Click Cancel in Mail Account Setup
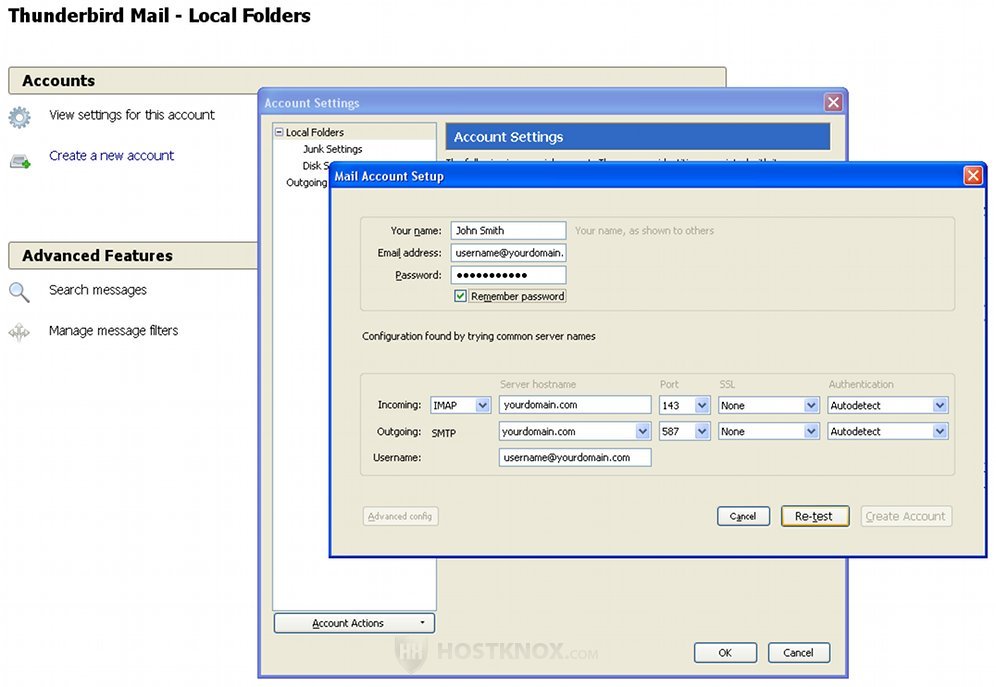Viewport: 996px width, 687px height. (x=743, y=516)
